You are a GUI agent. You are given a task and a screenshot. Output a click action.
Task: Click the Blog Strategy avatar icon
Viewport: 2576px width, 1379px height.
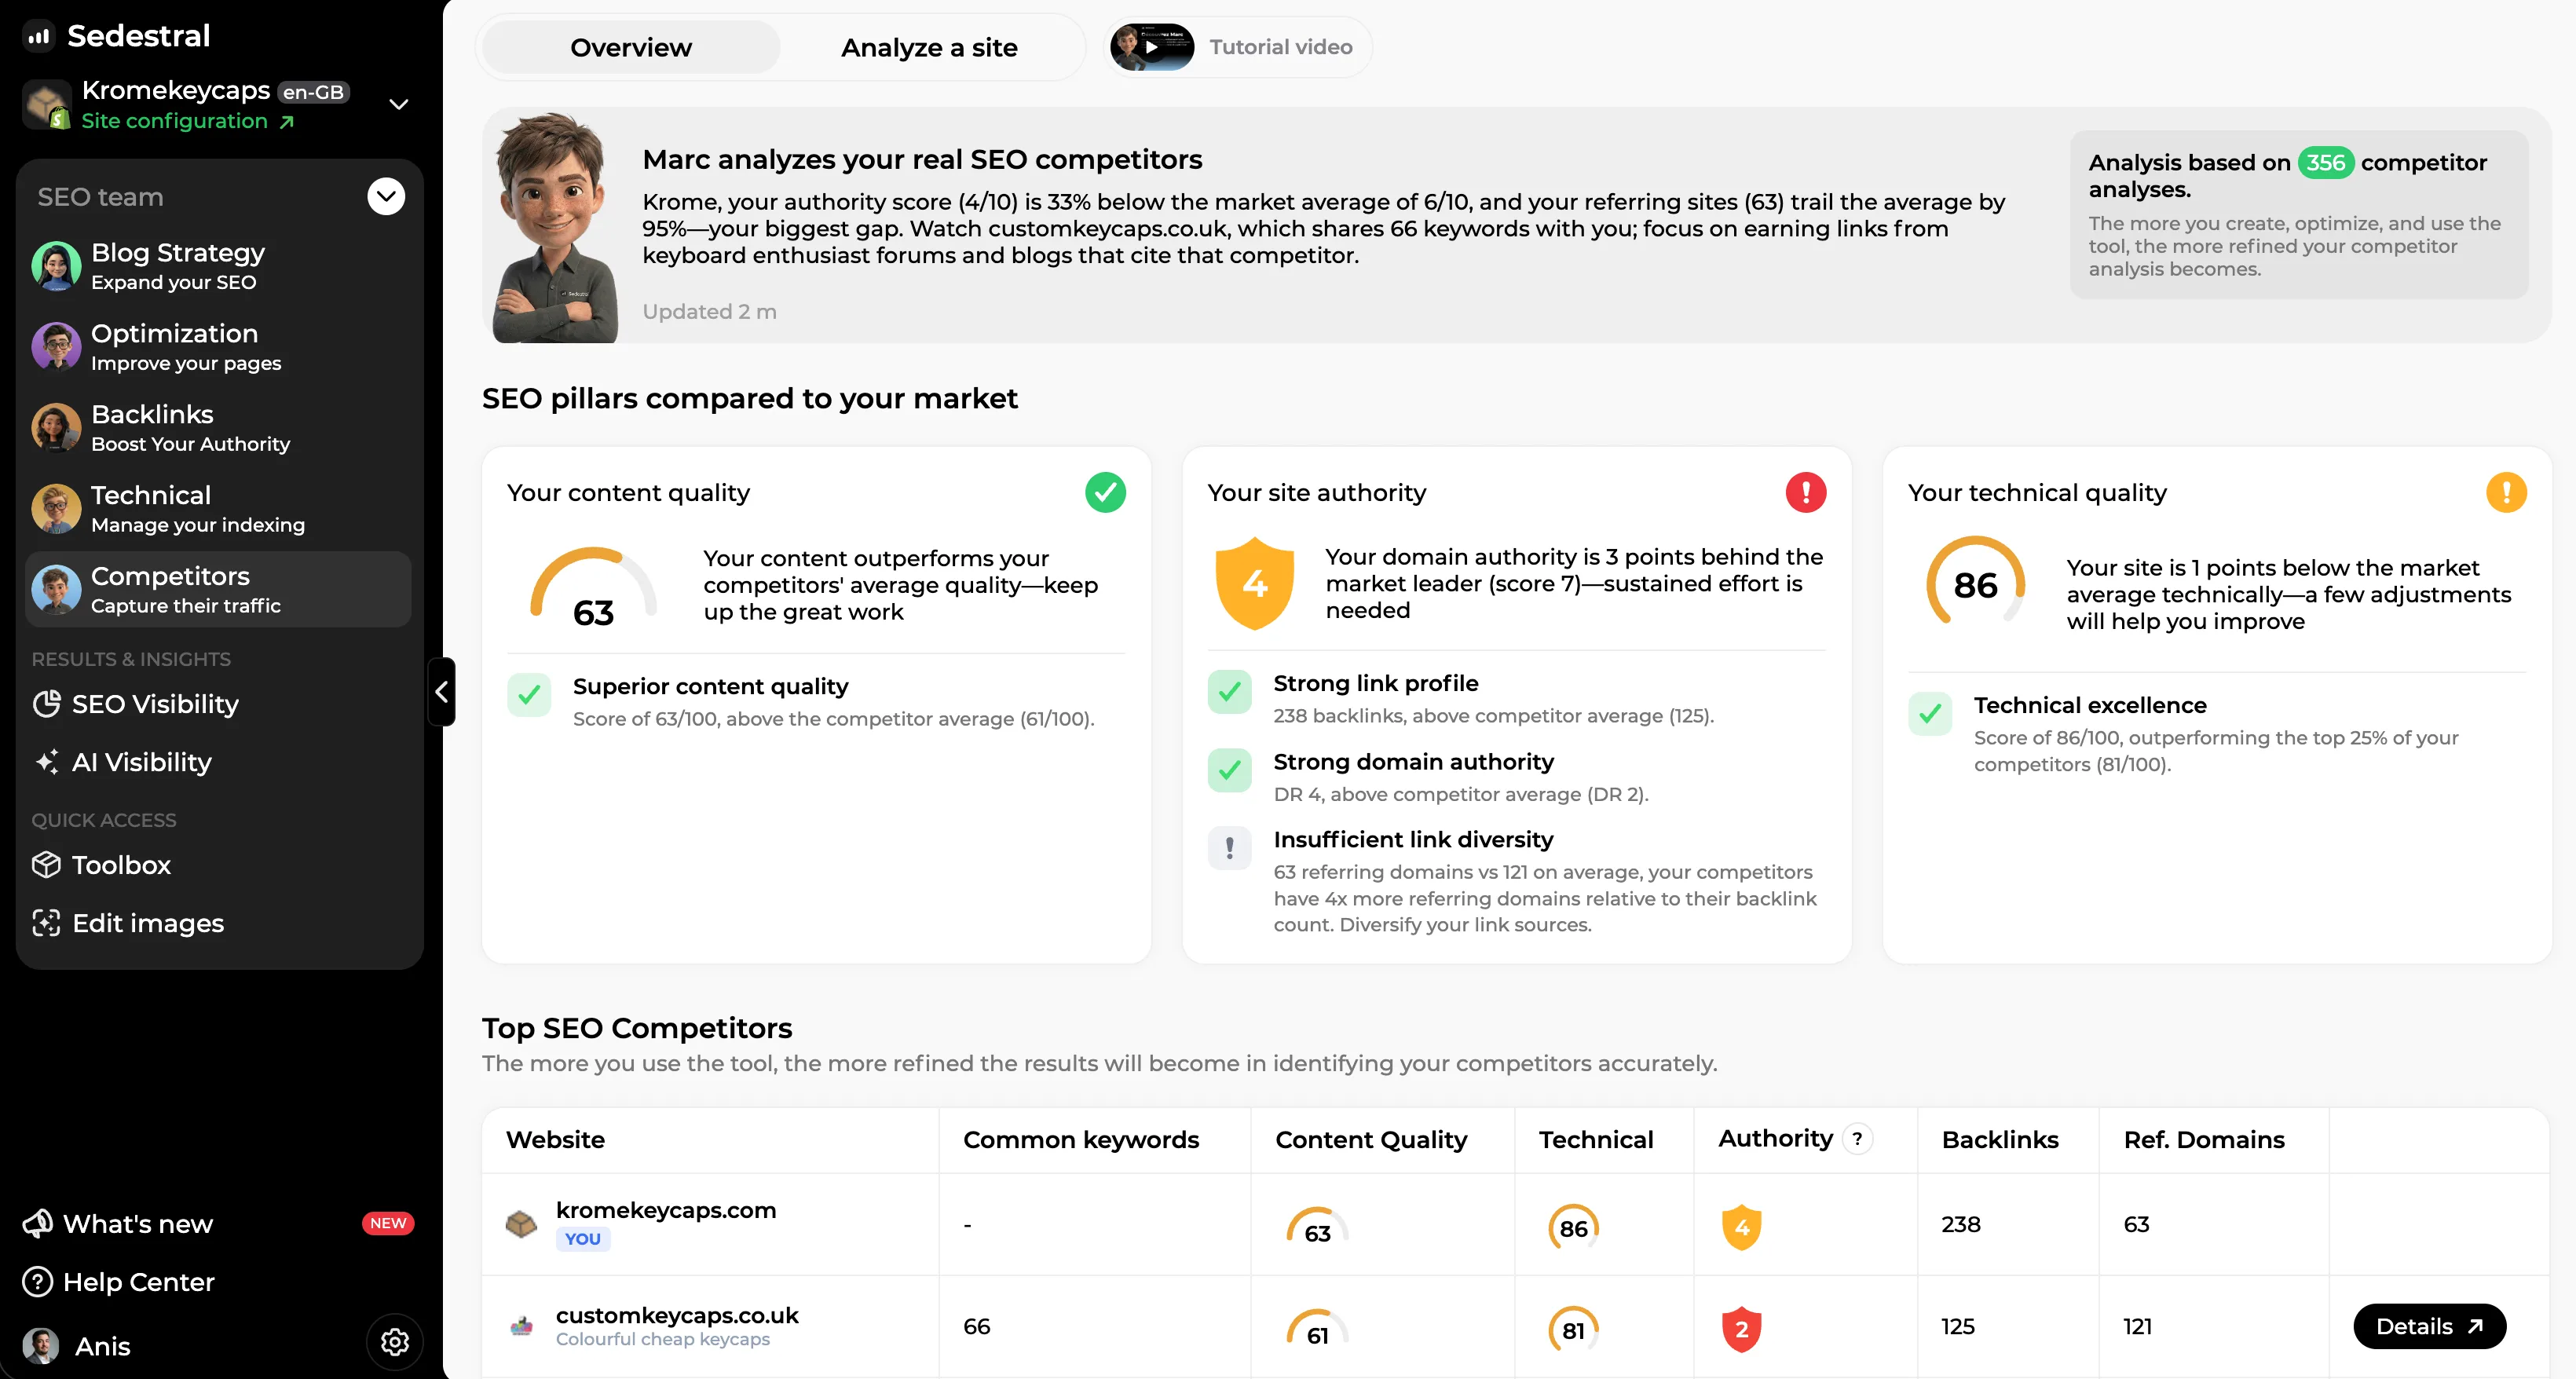[56, 266]
